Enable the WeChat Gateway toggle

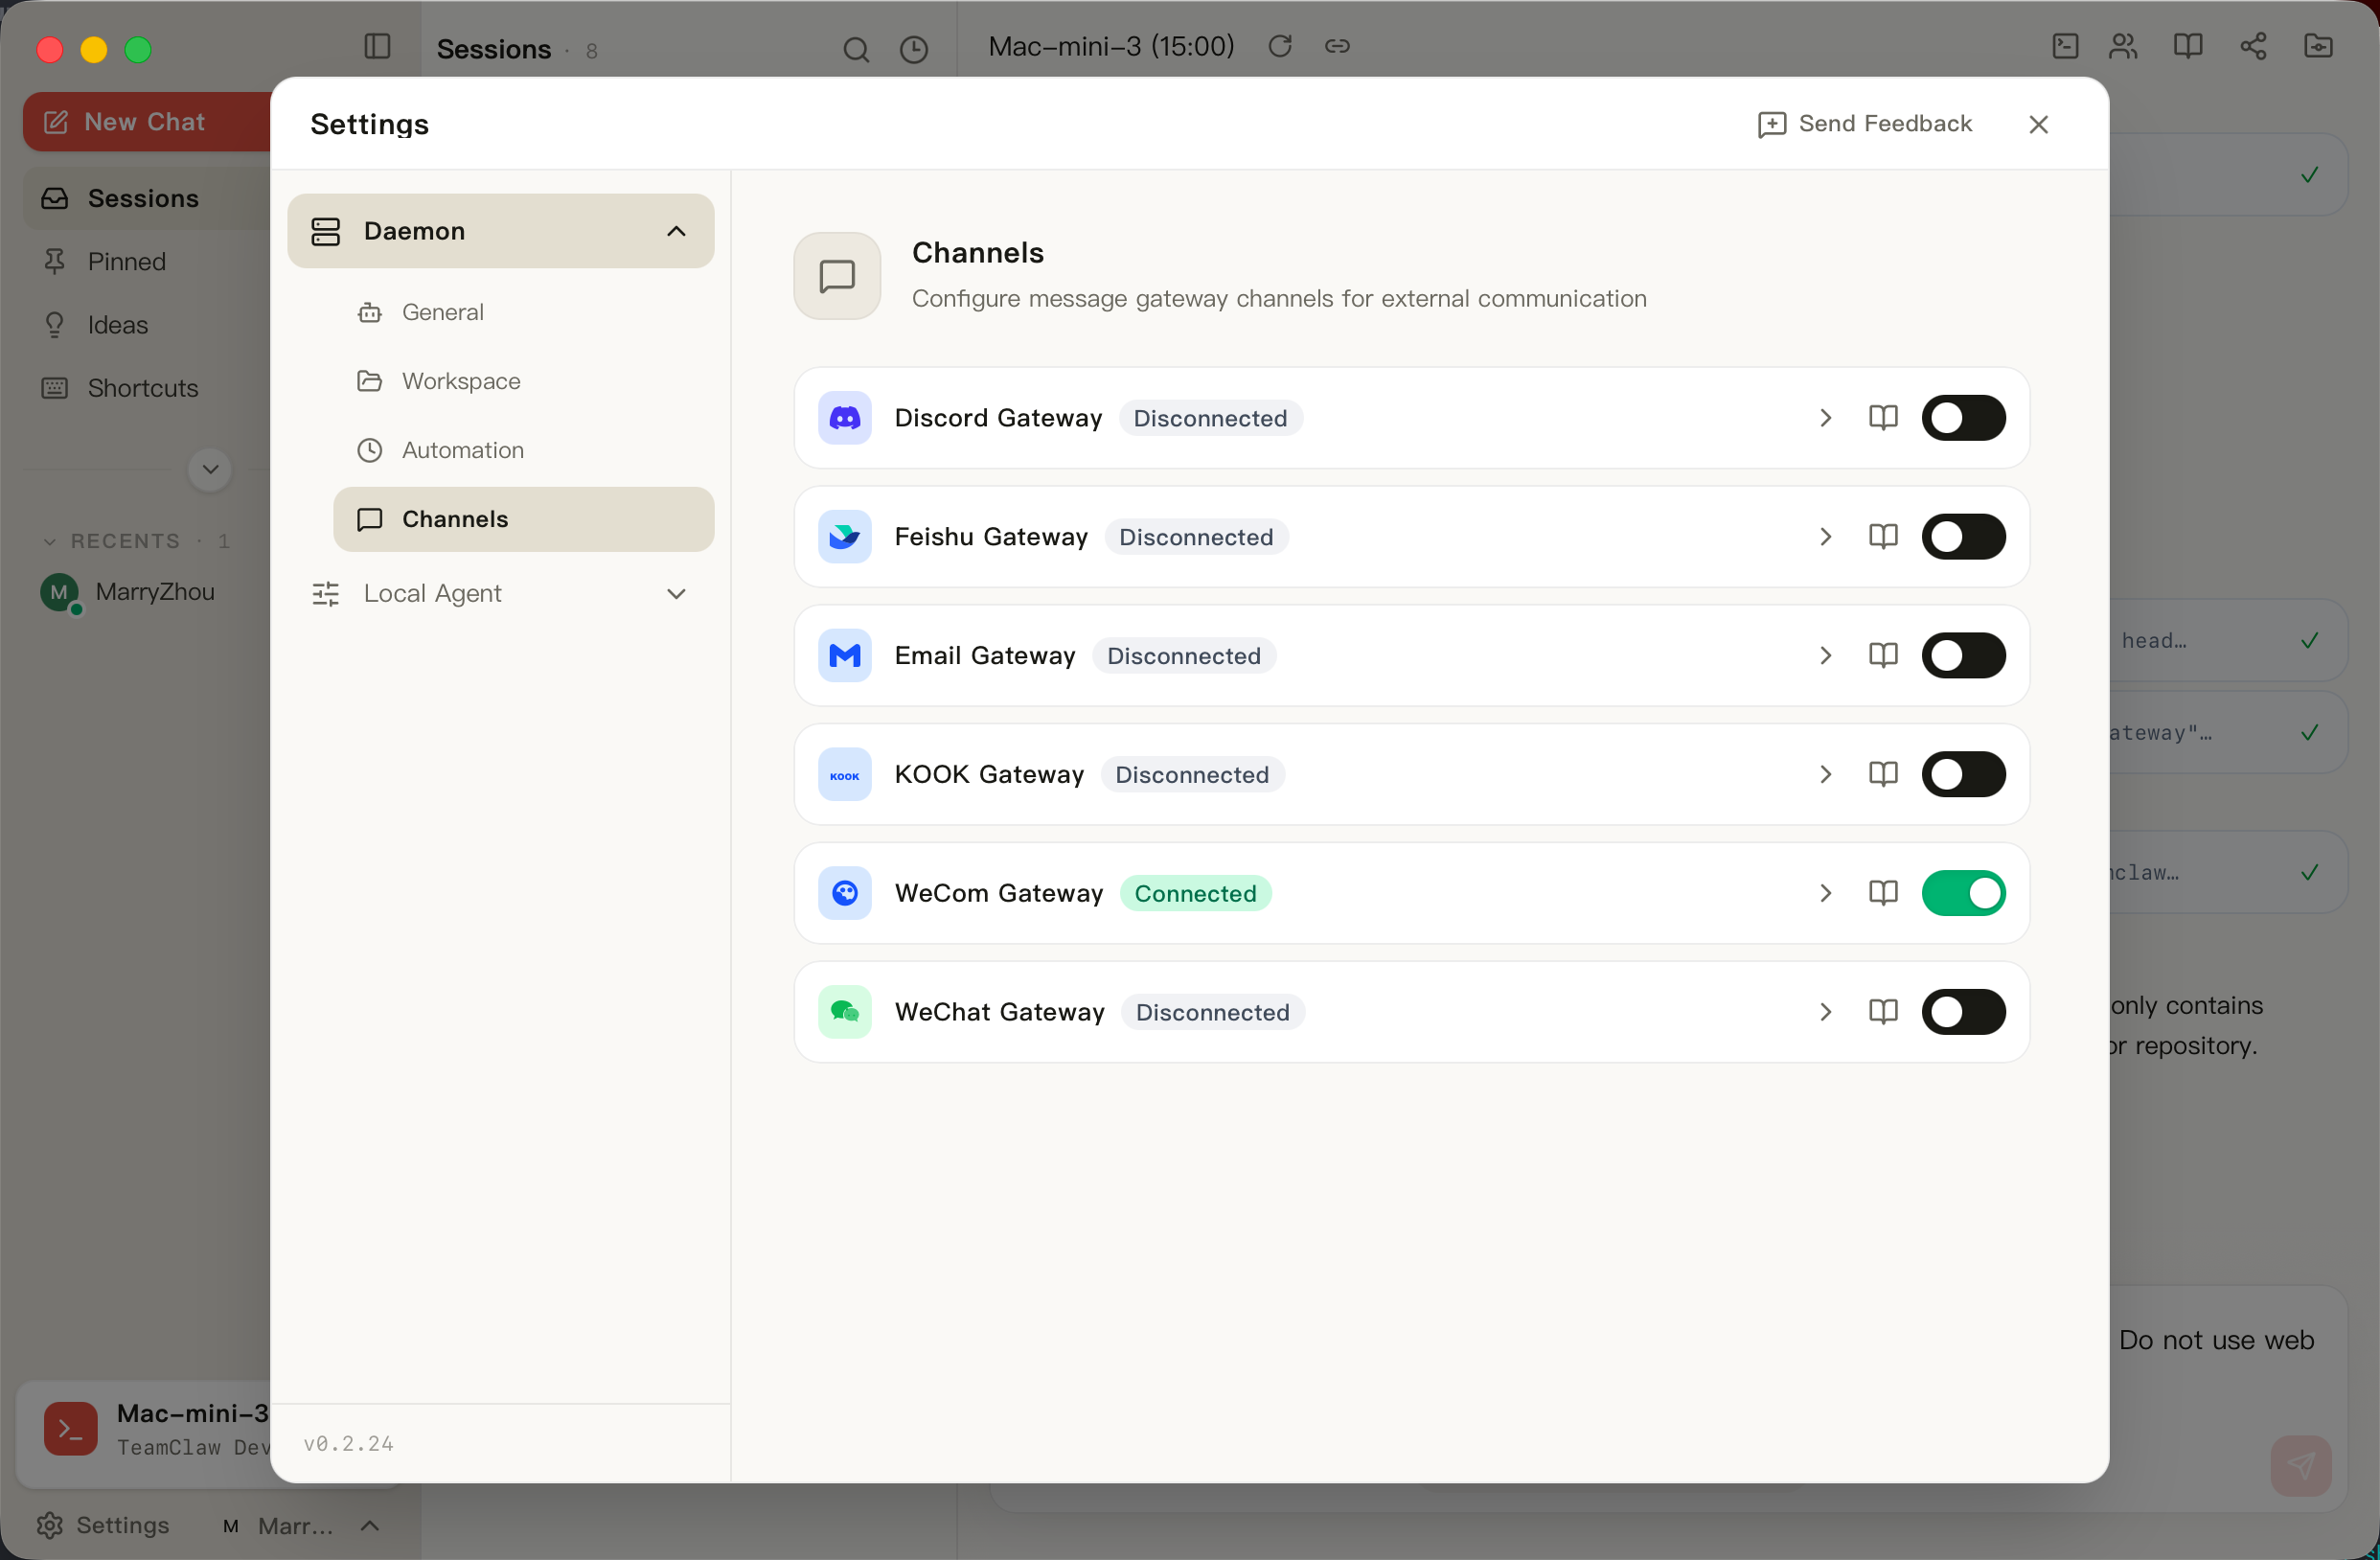coord(1963,1012)
